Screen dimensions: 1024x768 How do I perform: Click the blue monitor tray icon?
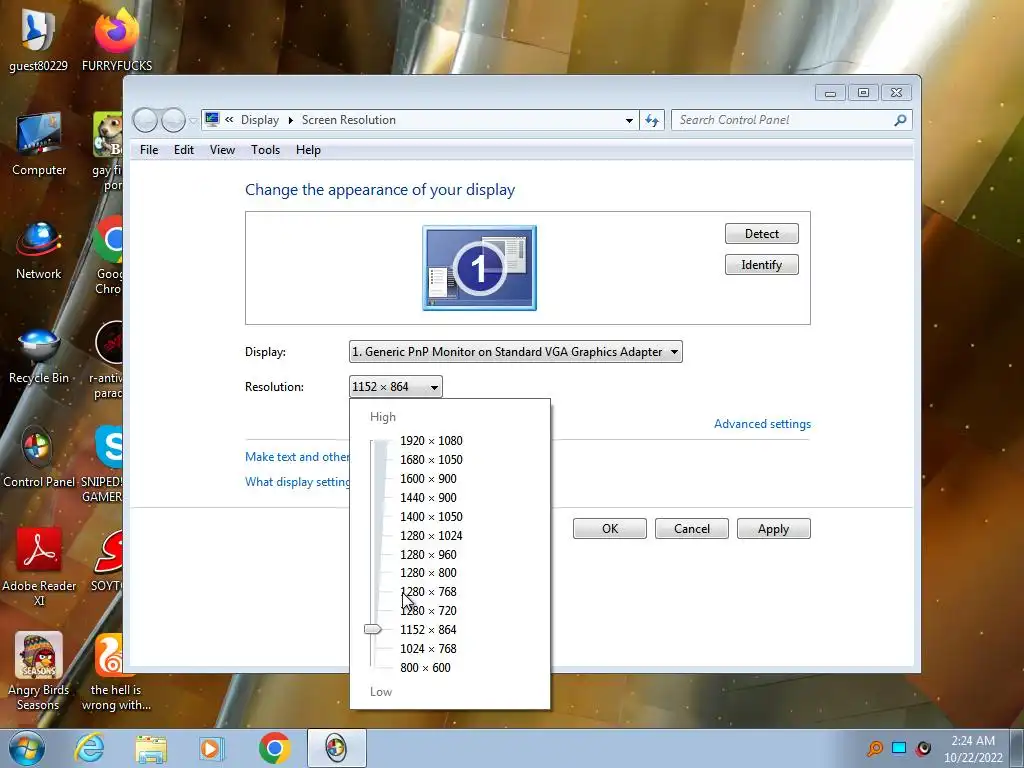click(x=899, y=748)
